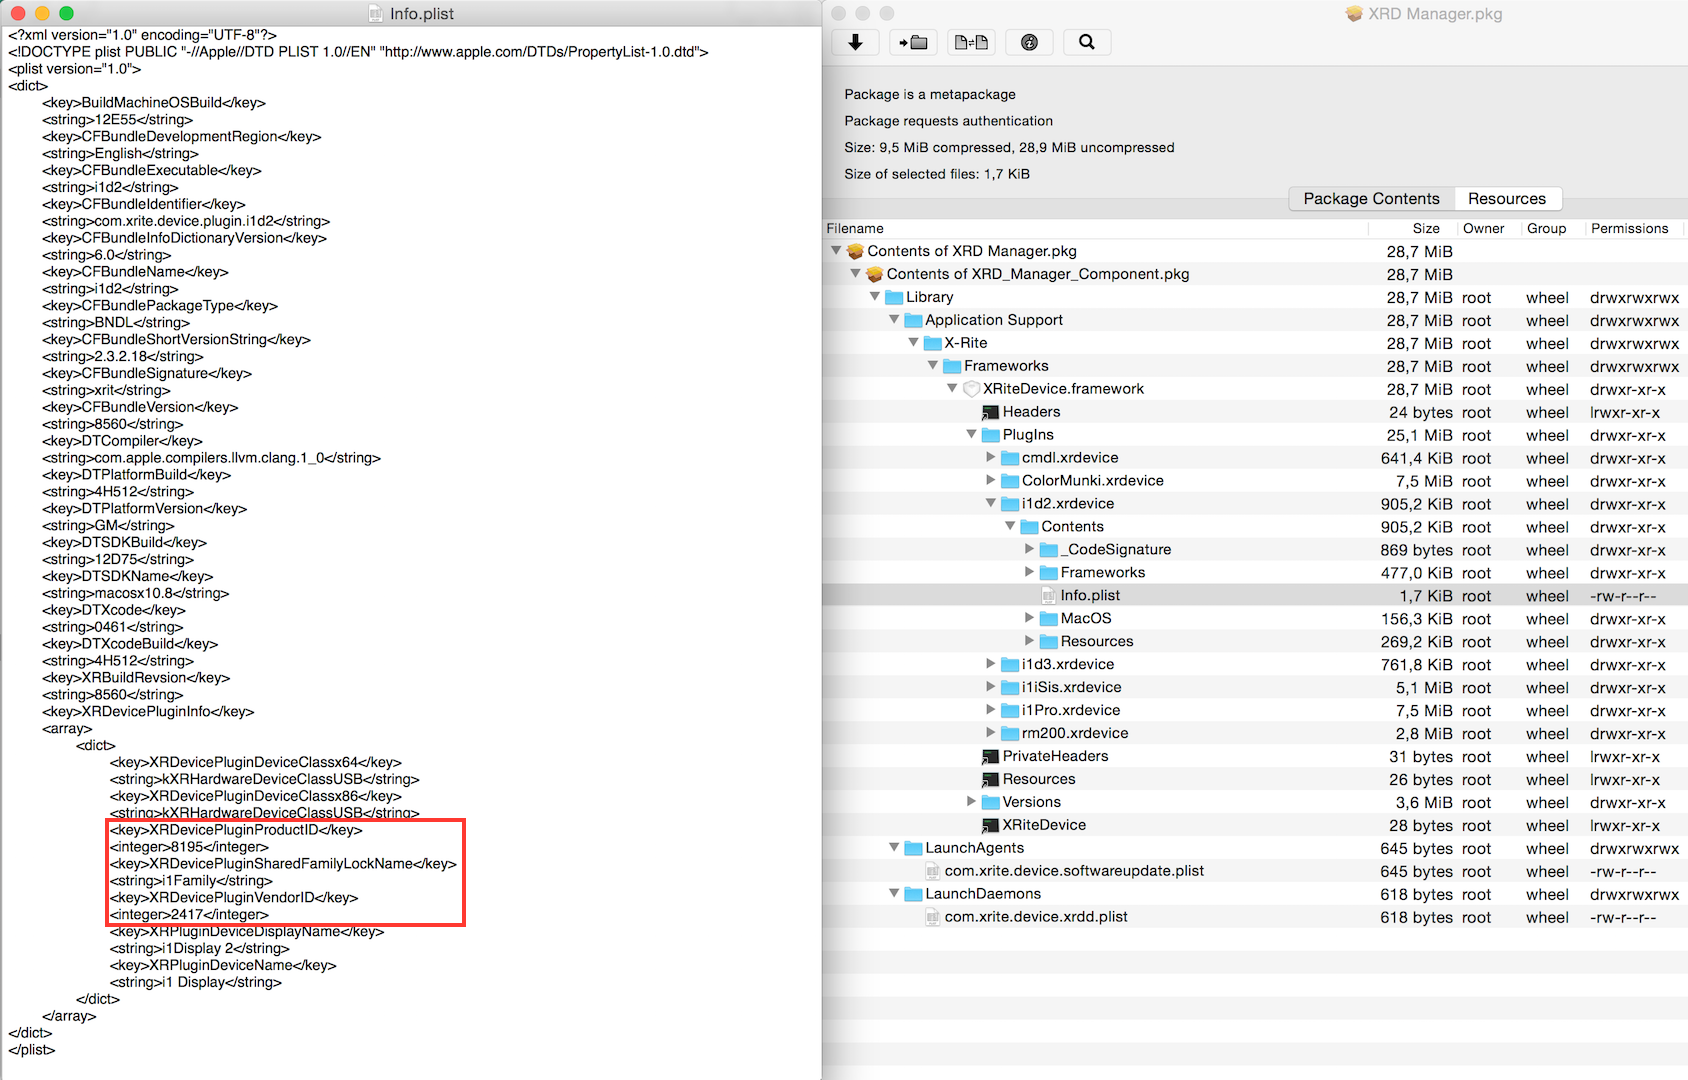The height and width of the screenshot is (1080, 1688).
Task: Click the Info.plist row's 1,7 KiB size
Action: tap(1426, 596)
